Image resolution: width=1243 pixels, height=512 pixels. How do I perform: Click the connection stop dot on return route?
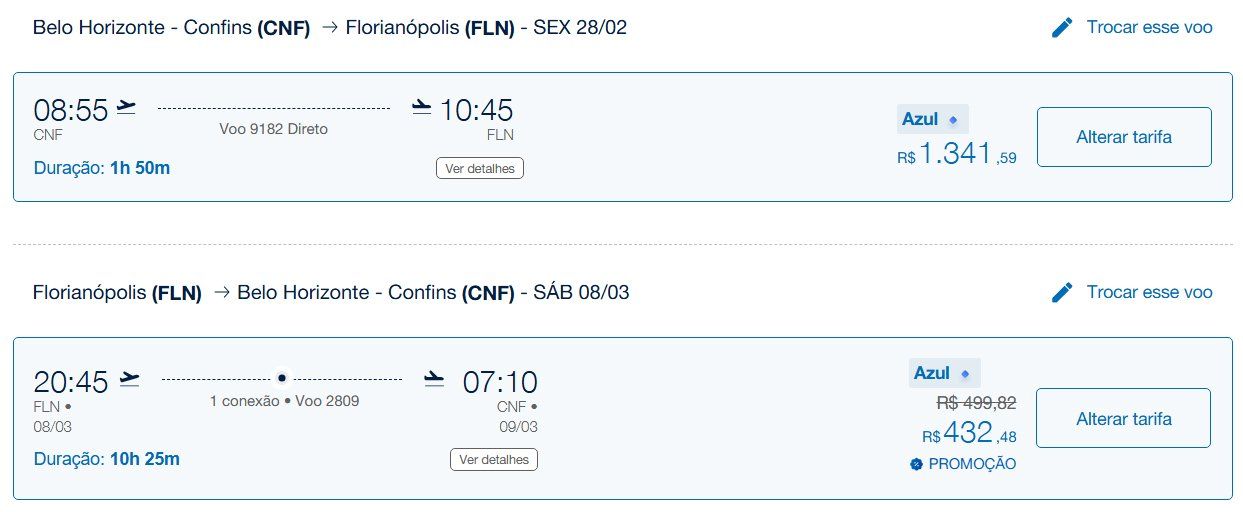[x=282, y=378]
